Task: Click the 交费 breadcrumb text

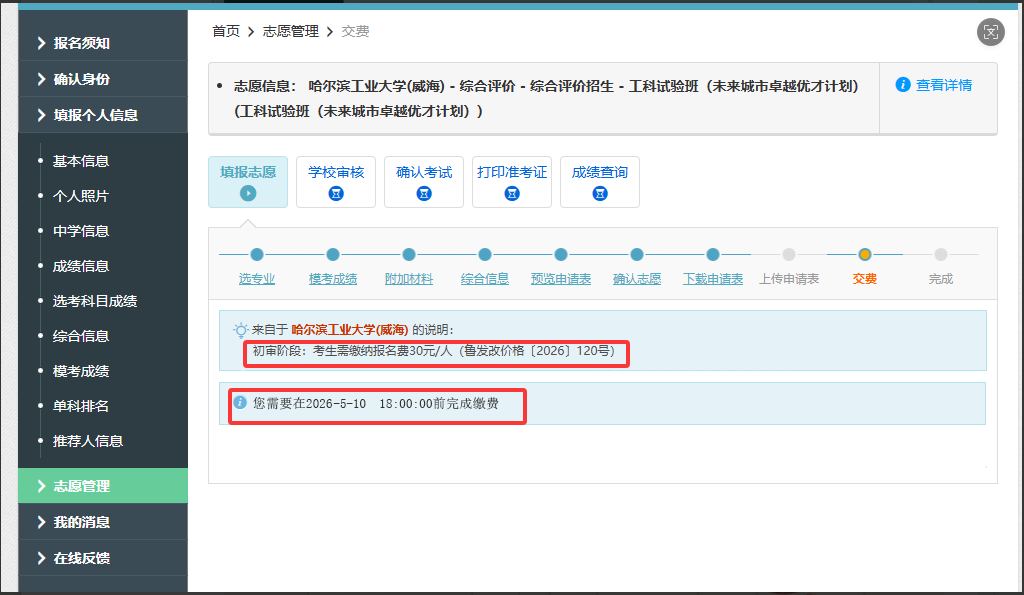Action: point(355,31)
